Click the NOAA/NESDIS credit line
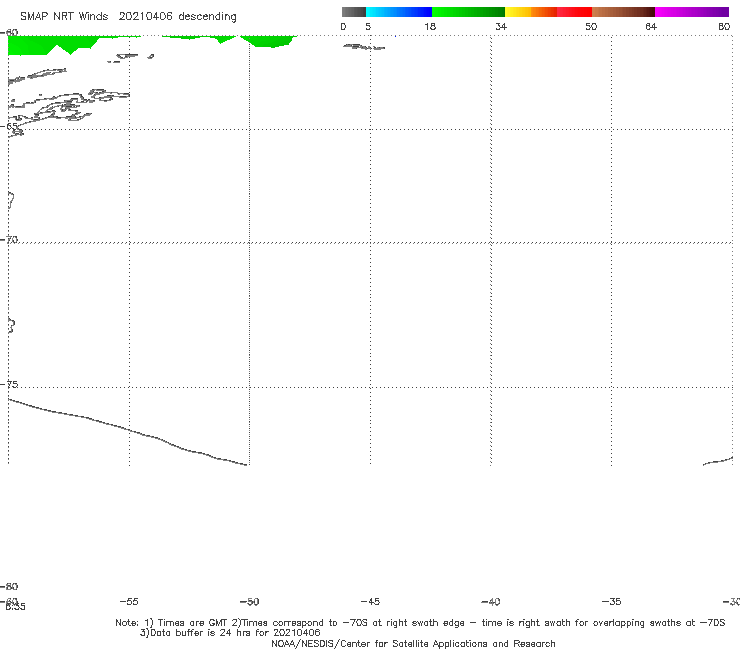The image size is (740, 650). point(413,643)
